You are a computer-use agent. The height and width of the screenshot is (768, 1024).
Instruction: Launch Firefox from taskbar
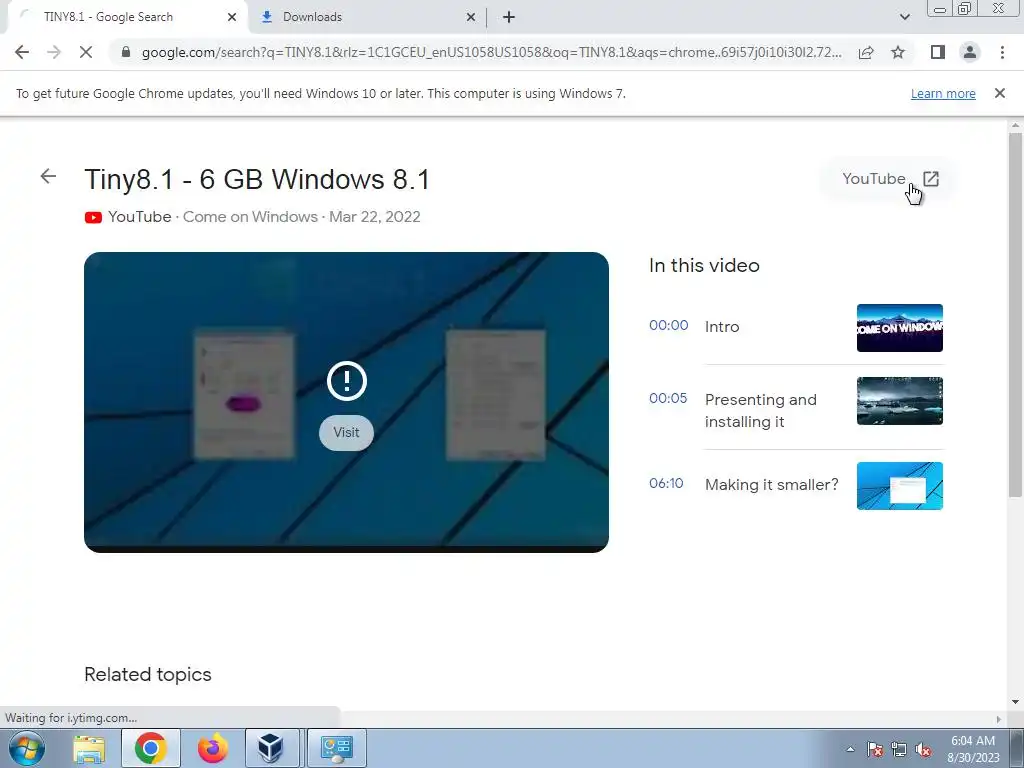click(212, 748)
